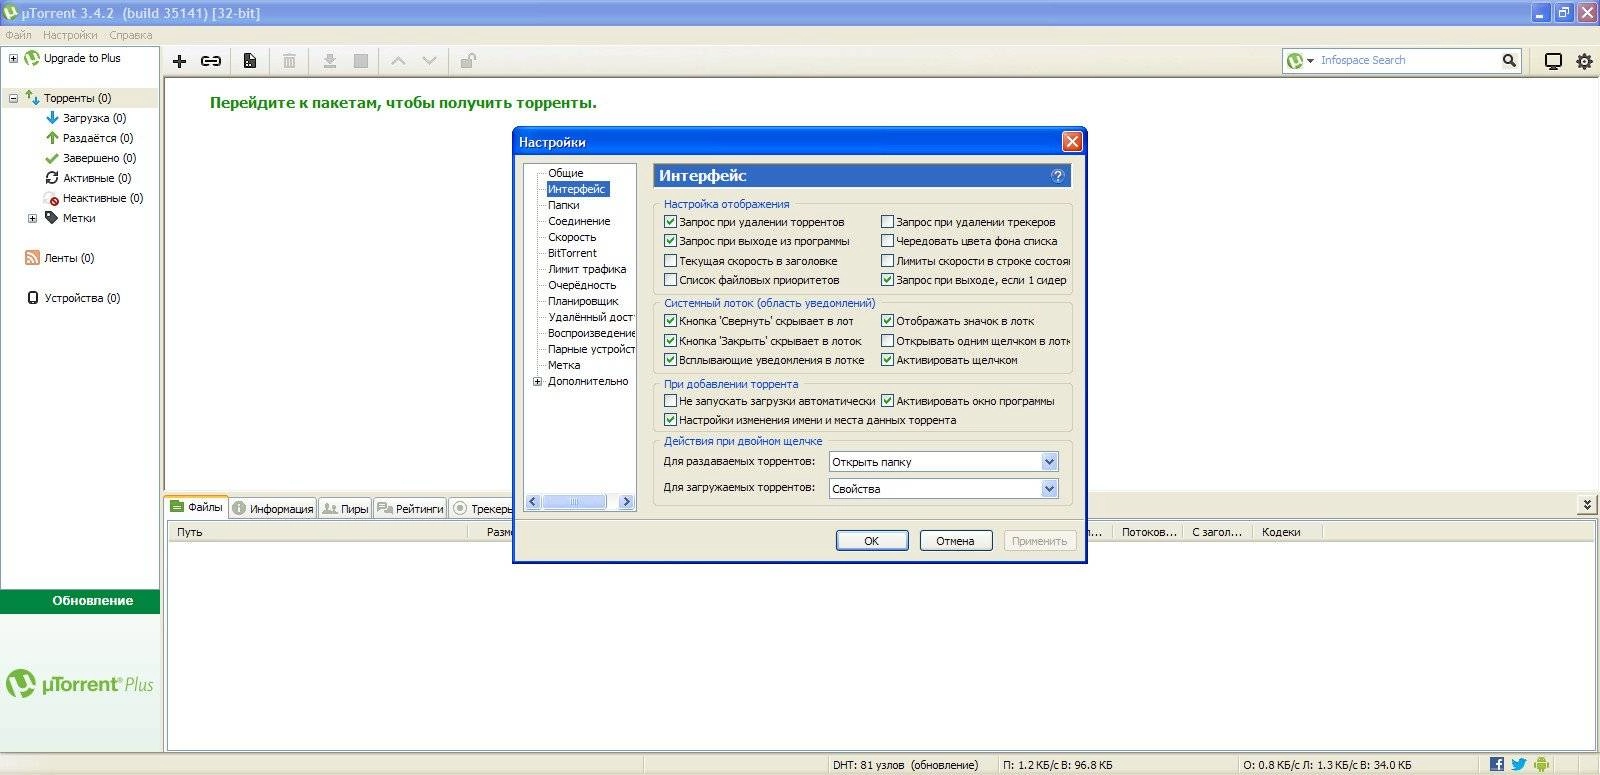Image resolution: width=1600 pixels, height=775 pixels.
Task: Move torrent up the queue arrow
Action: click(398, 61)
